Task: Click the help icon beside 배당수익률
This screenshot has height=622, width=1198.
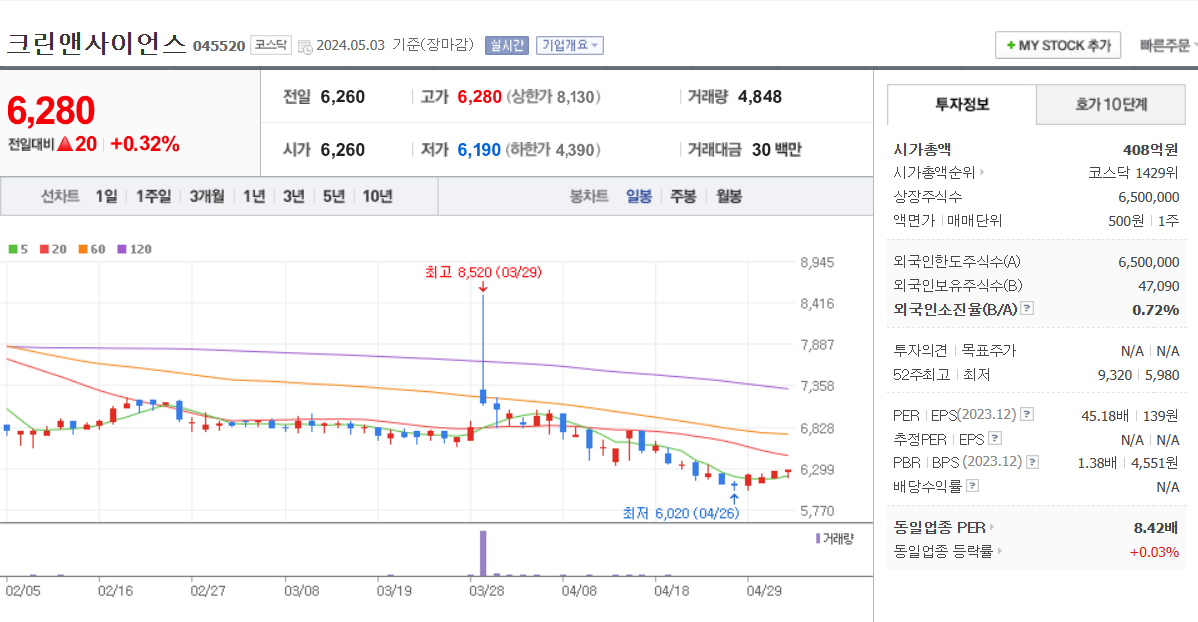Action: coord(973,485)
